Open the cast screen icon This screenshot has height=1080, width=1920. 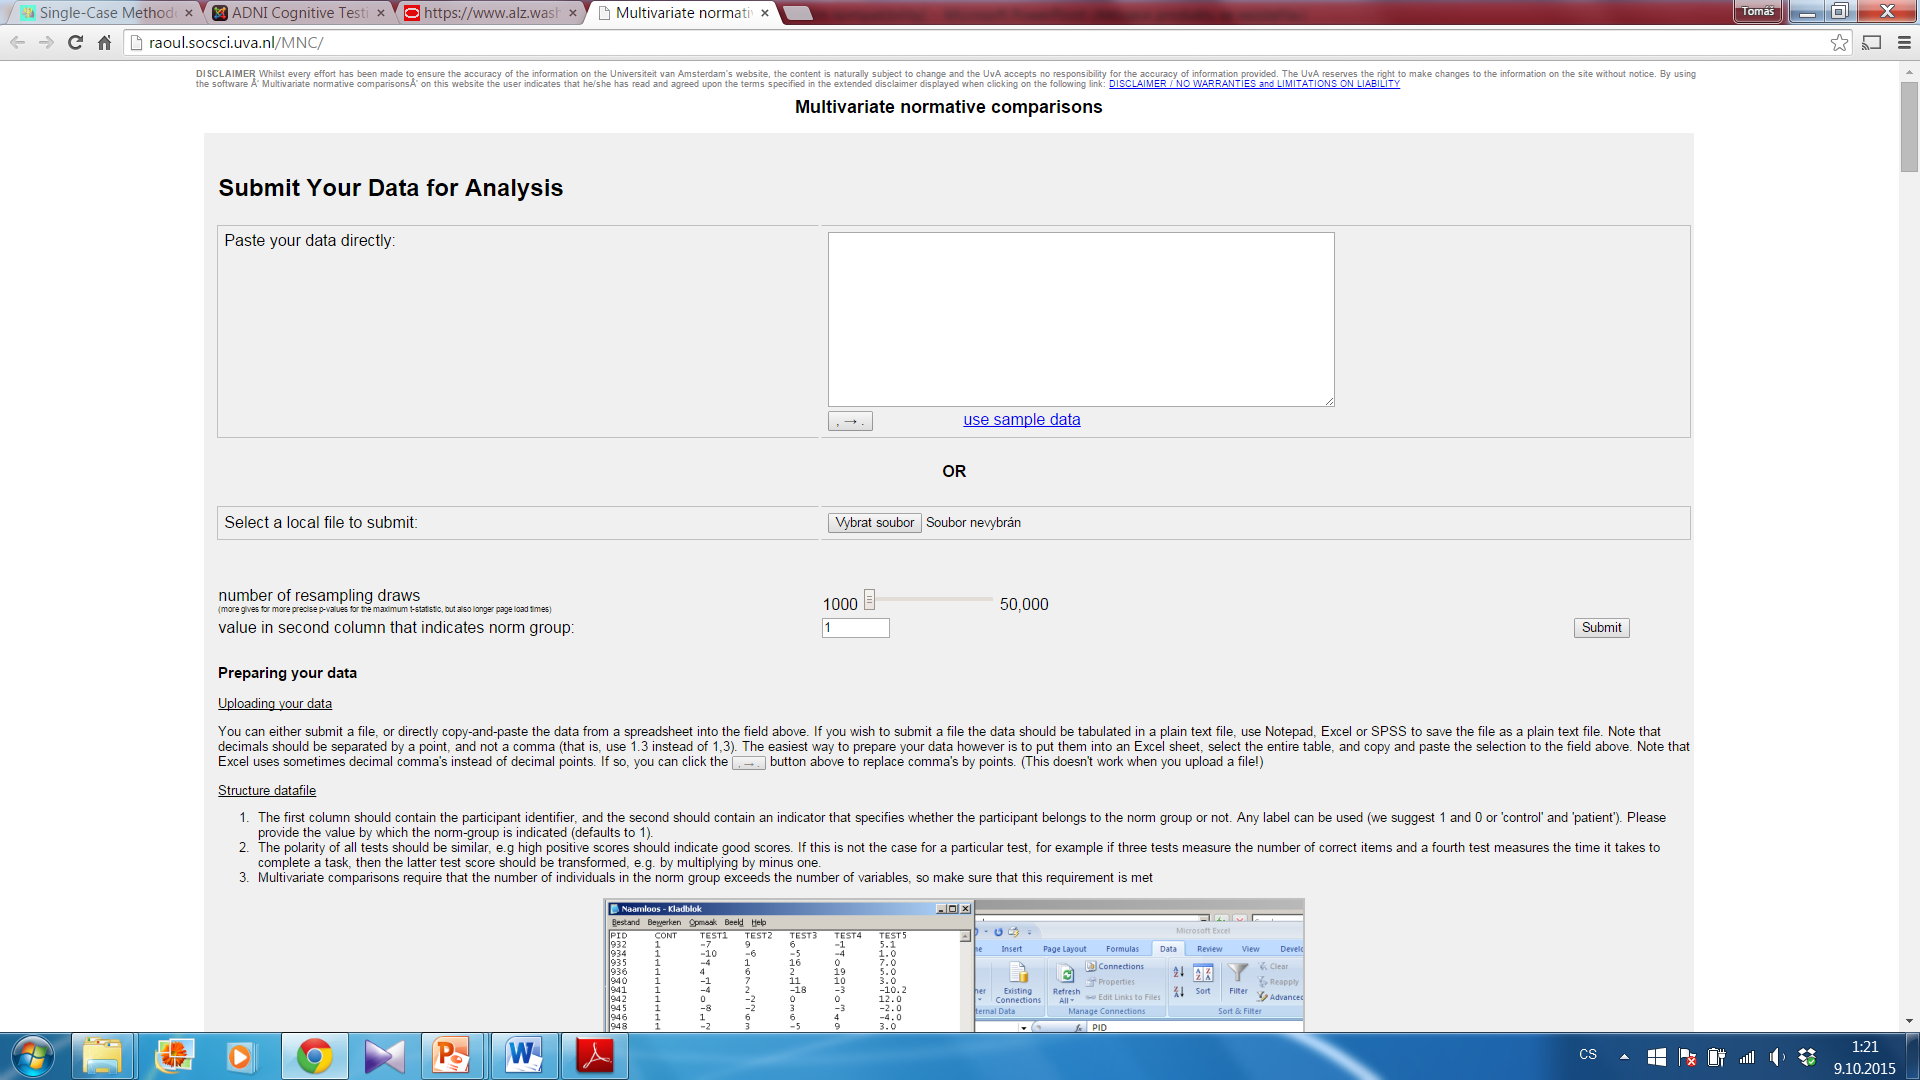(1872, 42)
